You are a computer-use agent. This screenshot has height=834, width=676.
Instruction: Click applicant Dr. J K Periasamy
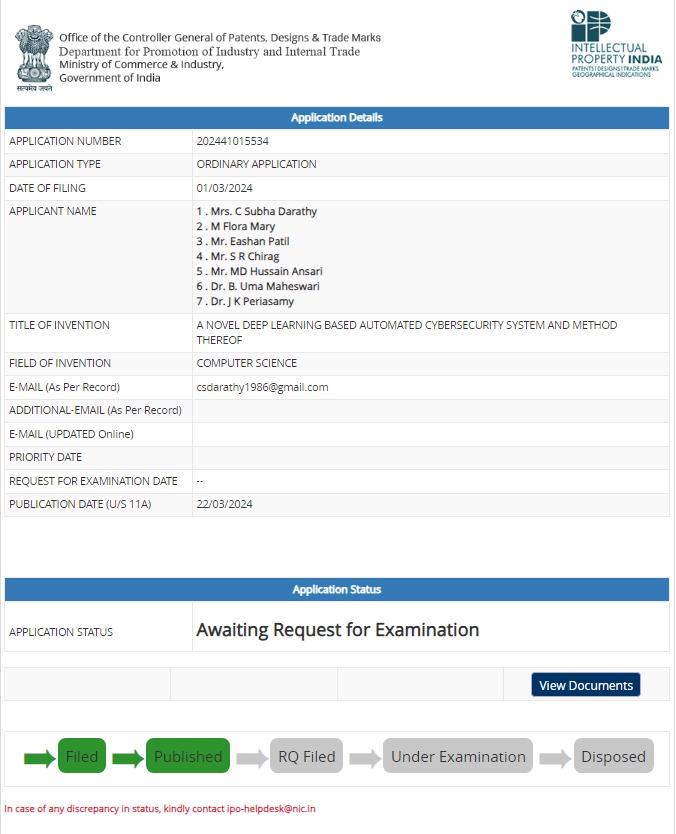(x=245, y=301)
